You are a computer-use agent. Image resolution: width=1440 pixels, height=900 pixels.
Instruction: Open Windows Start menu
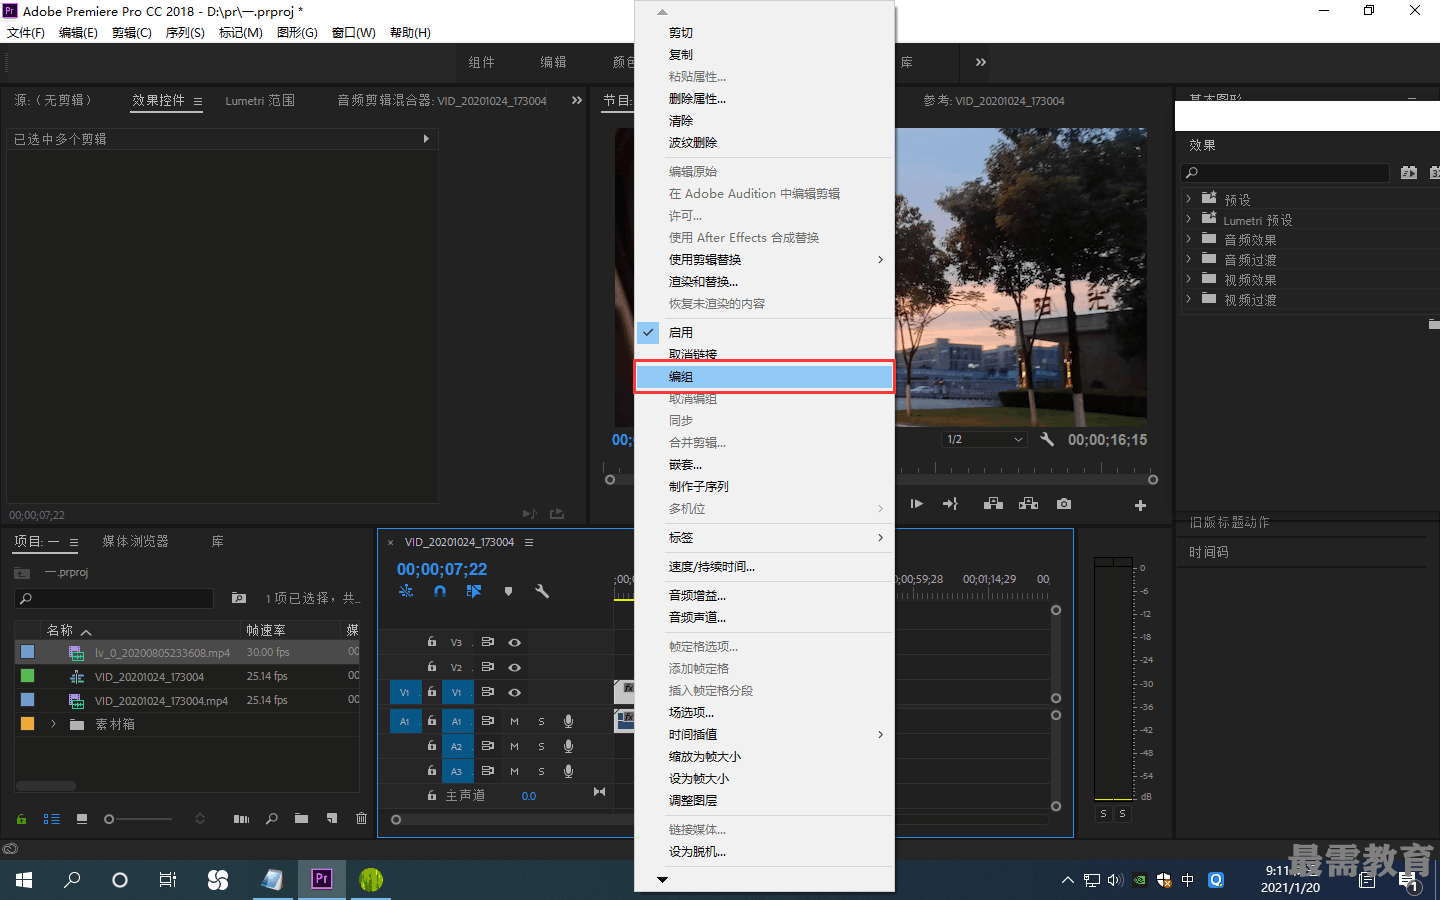(x=24, y=879)
